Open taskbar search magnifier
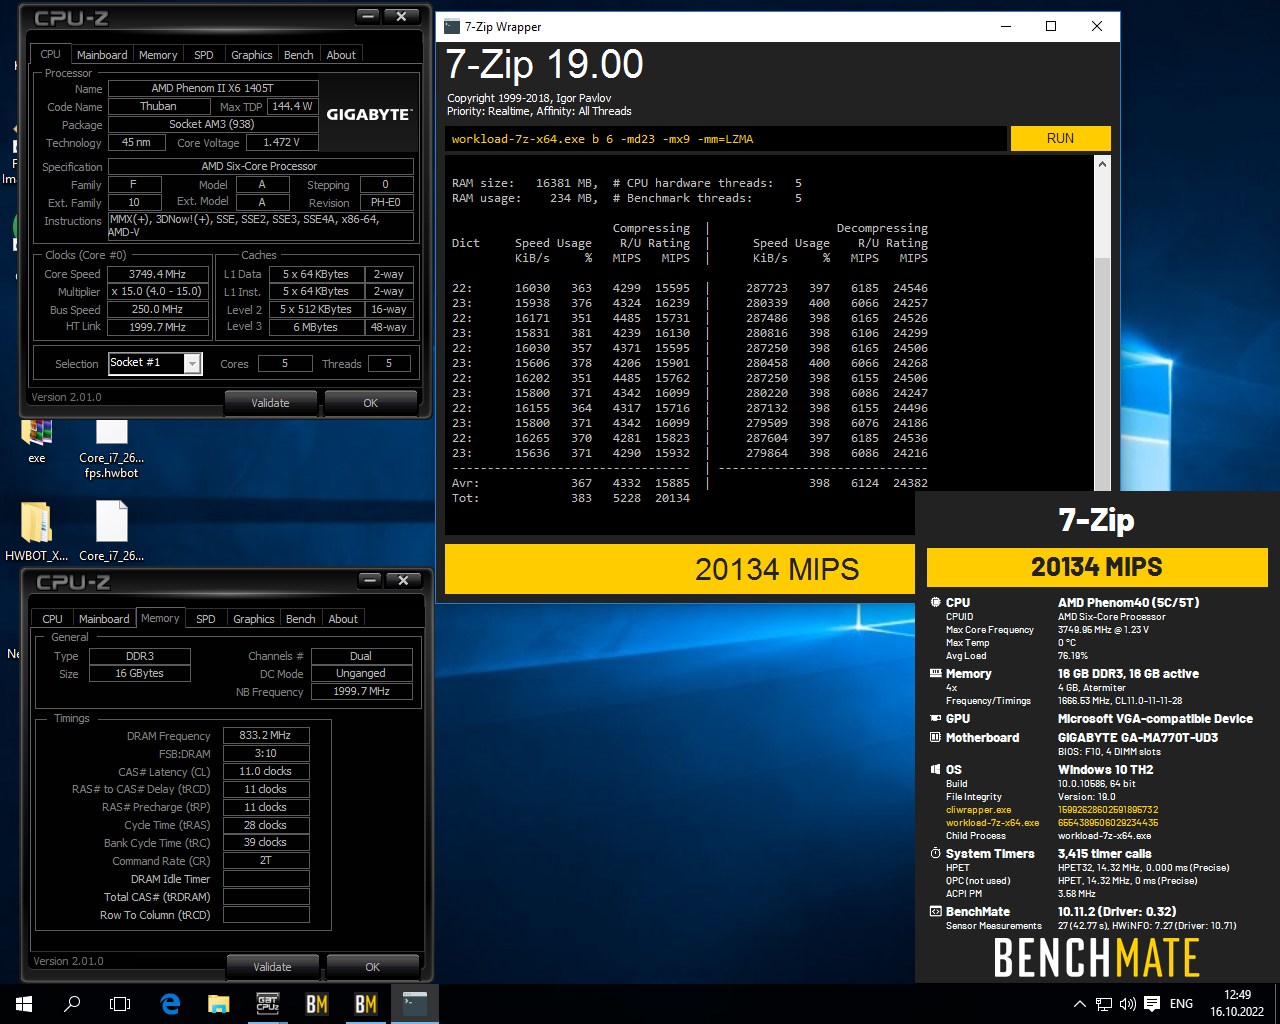Image resolution: width=1280 pixels, height=1024 pixels. tap(72, 1004)
